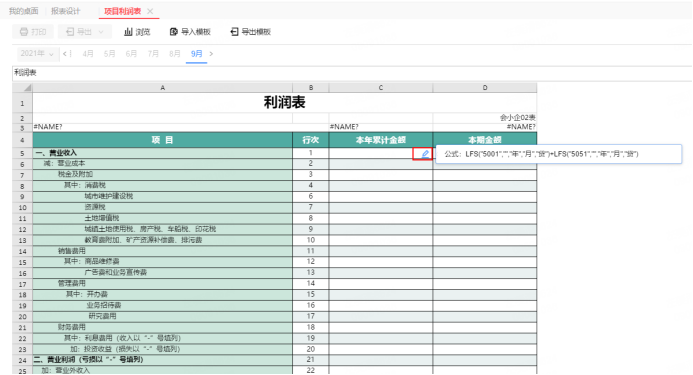Screen dimensions: 693x375
Task: Click the 加：营业外收入 cell
Action: pyautogui.click(x=163, y=371)
